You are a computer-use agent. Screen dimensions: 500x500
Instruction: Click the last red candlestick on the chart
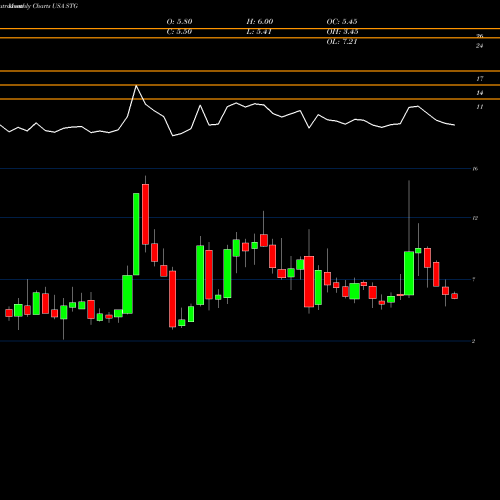click(x=455, y=296)
